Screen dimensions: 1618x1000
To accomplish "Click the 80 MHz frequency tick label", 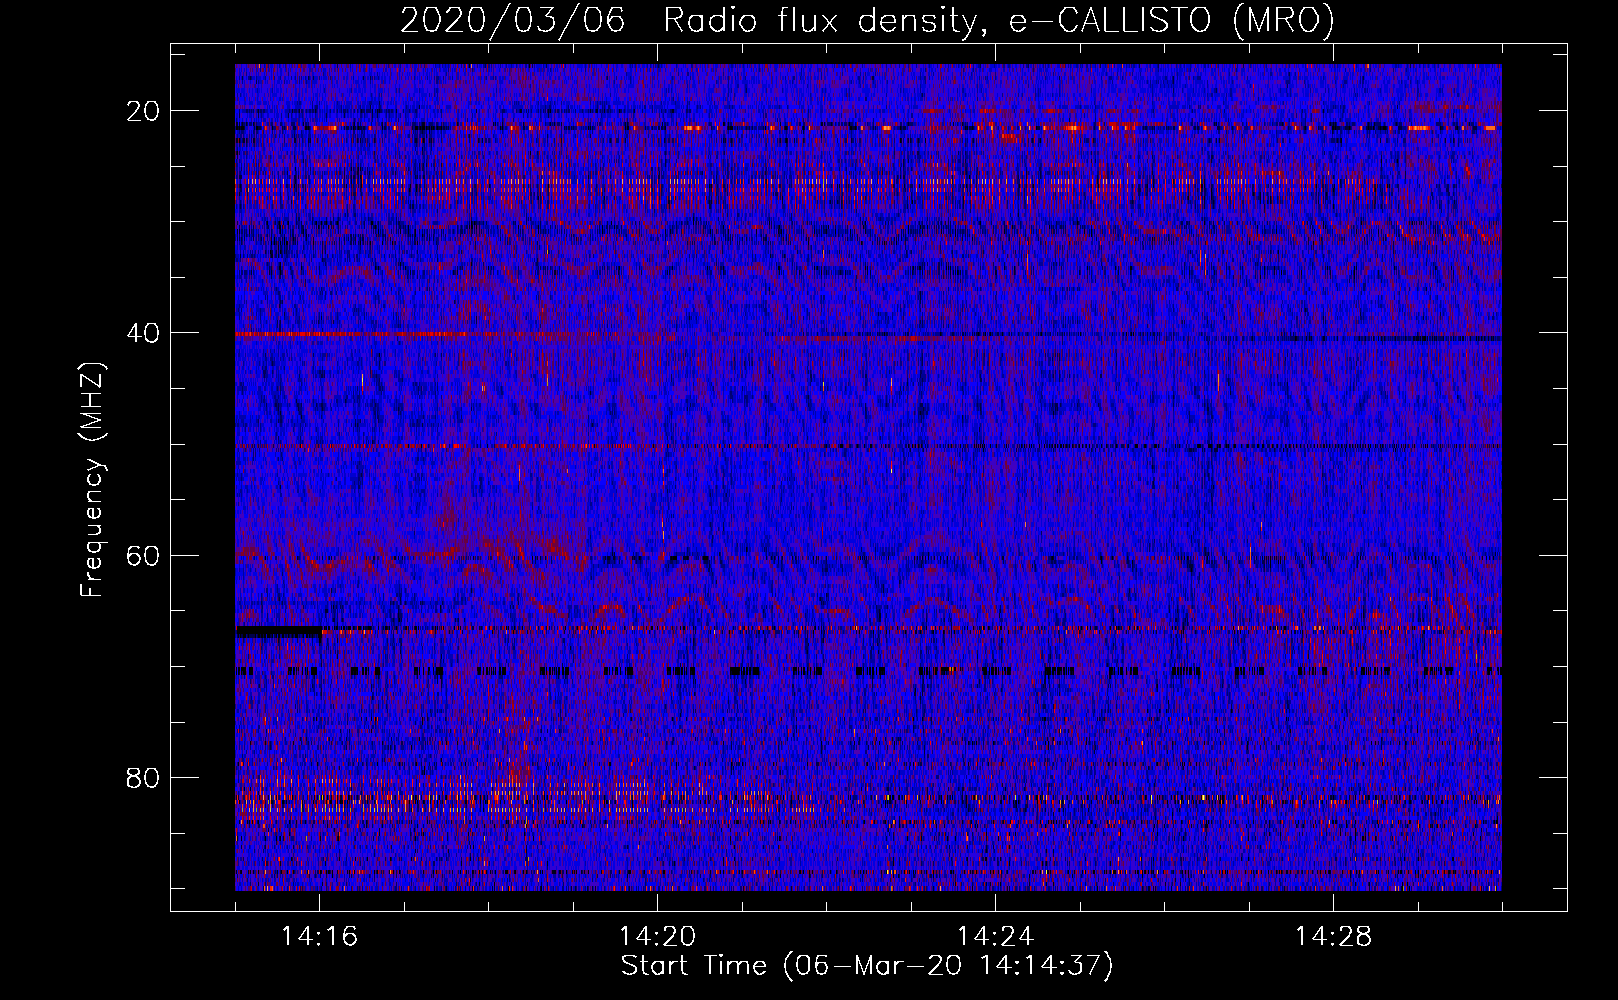I will (x=143, y=778).
